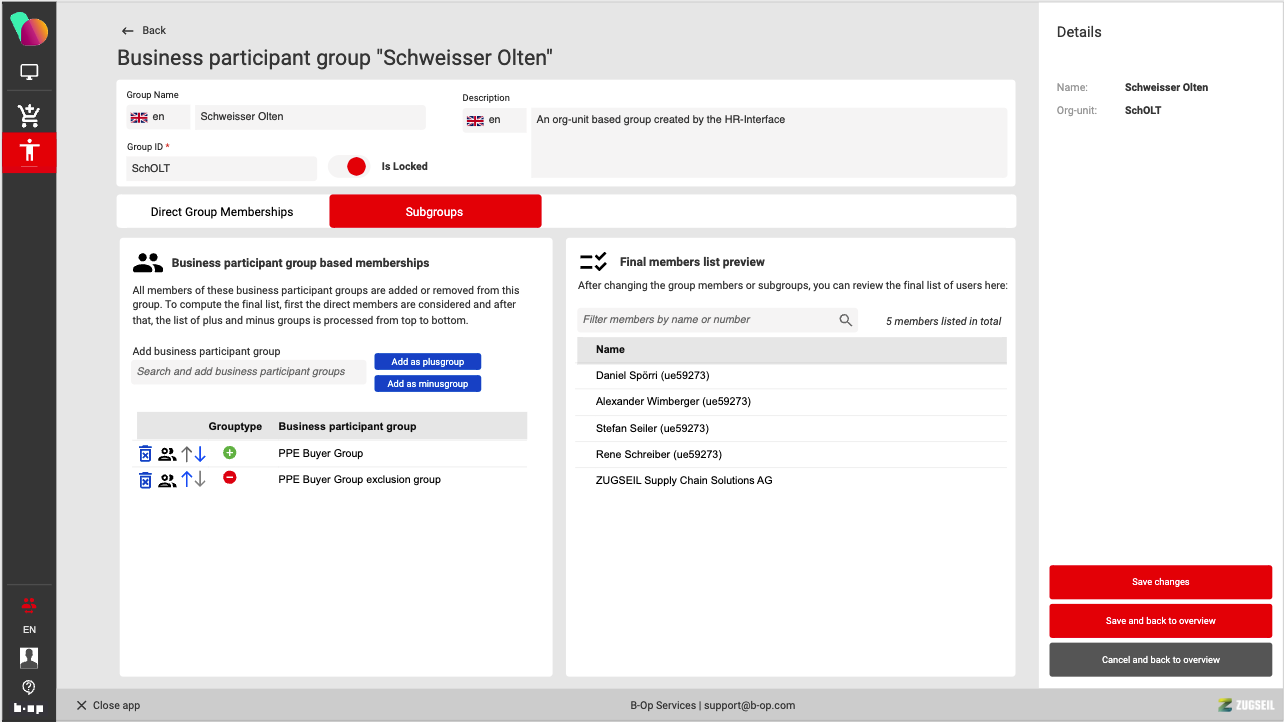The height and width of the screenshot is (722, 1284).
Task: Open Description language selector
Action: (x=494, y=120)
